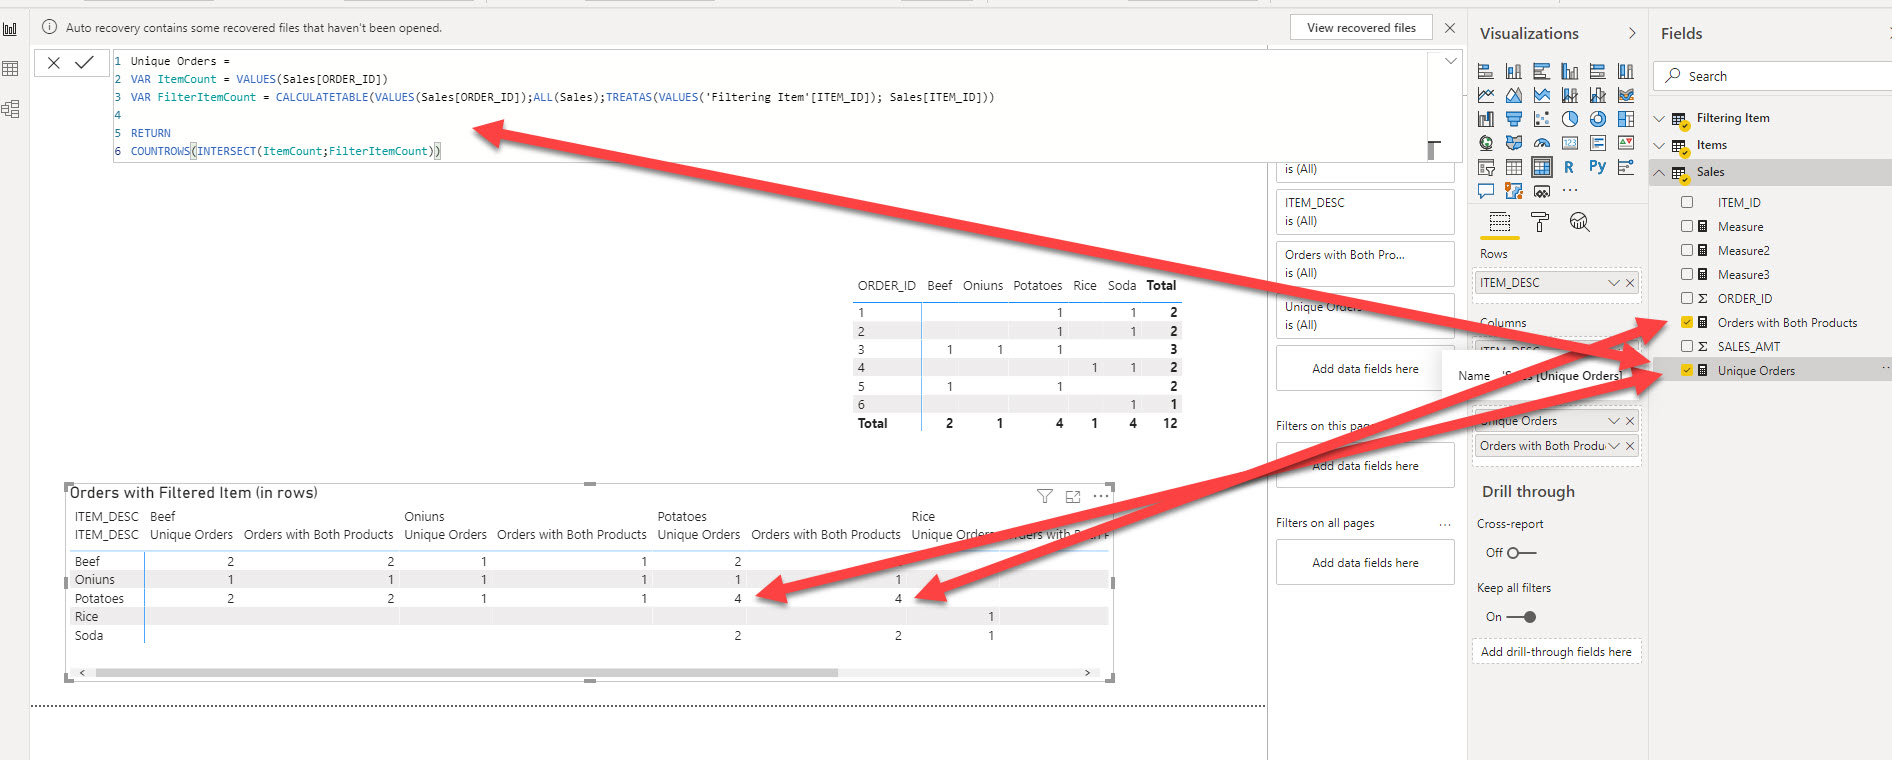Open Orders with Both Produ... field dropdown
Image resolution: width=1892 pixels, height=760 pixels.
1613,446
